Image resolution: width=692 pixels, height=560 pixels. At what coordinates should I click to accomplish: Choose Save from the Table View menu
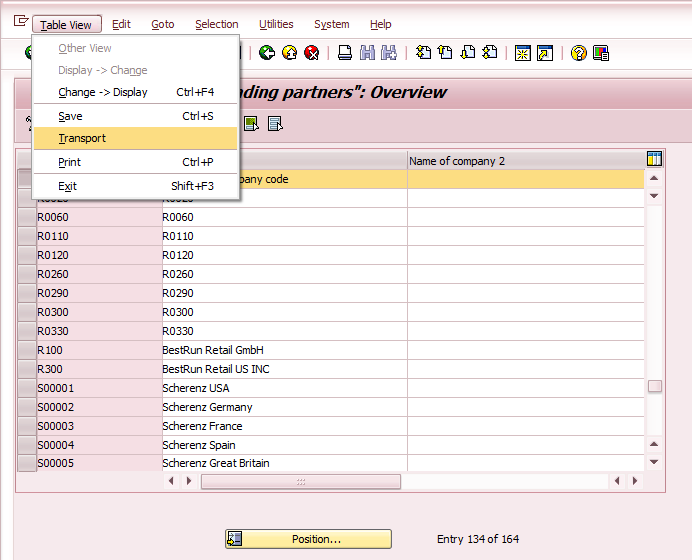click(x=135, y=116)
